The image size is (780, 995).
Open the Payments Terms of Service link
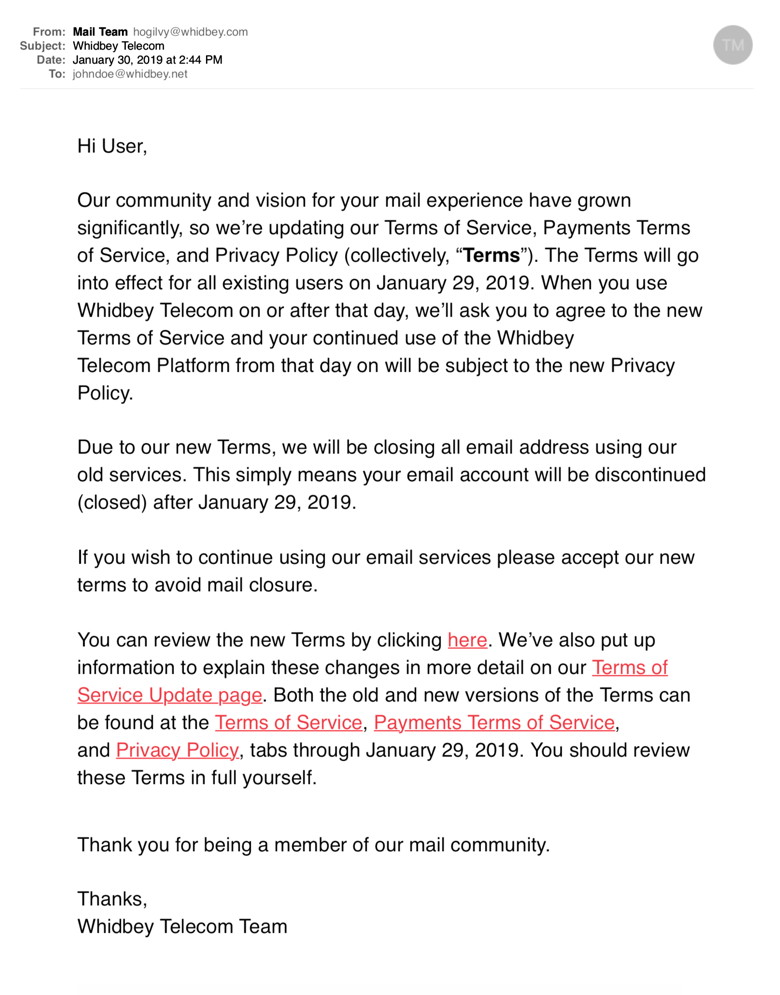click(x=494, y=722)
